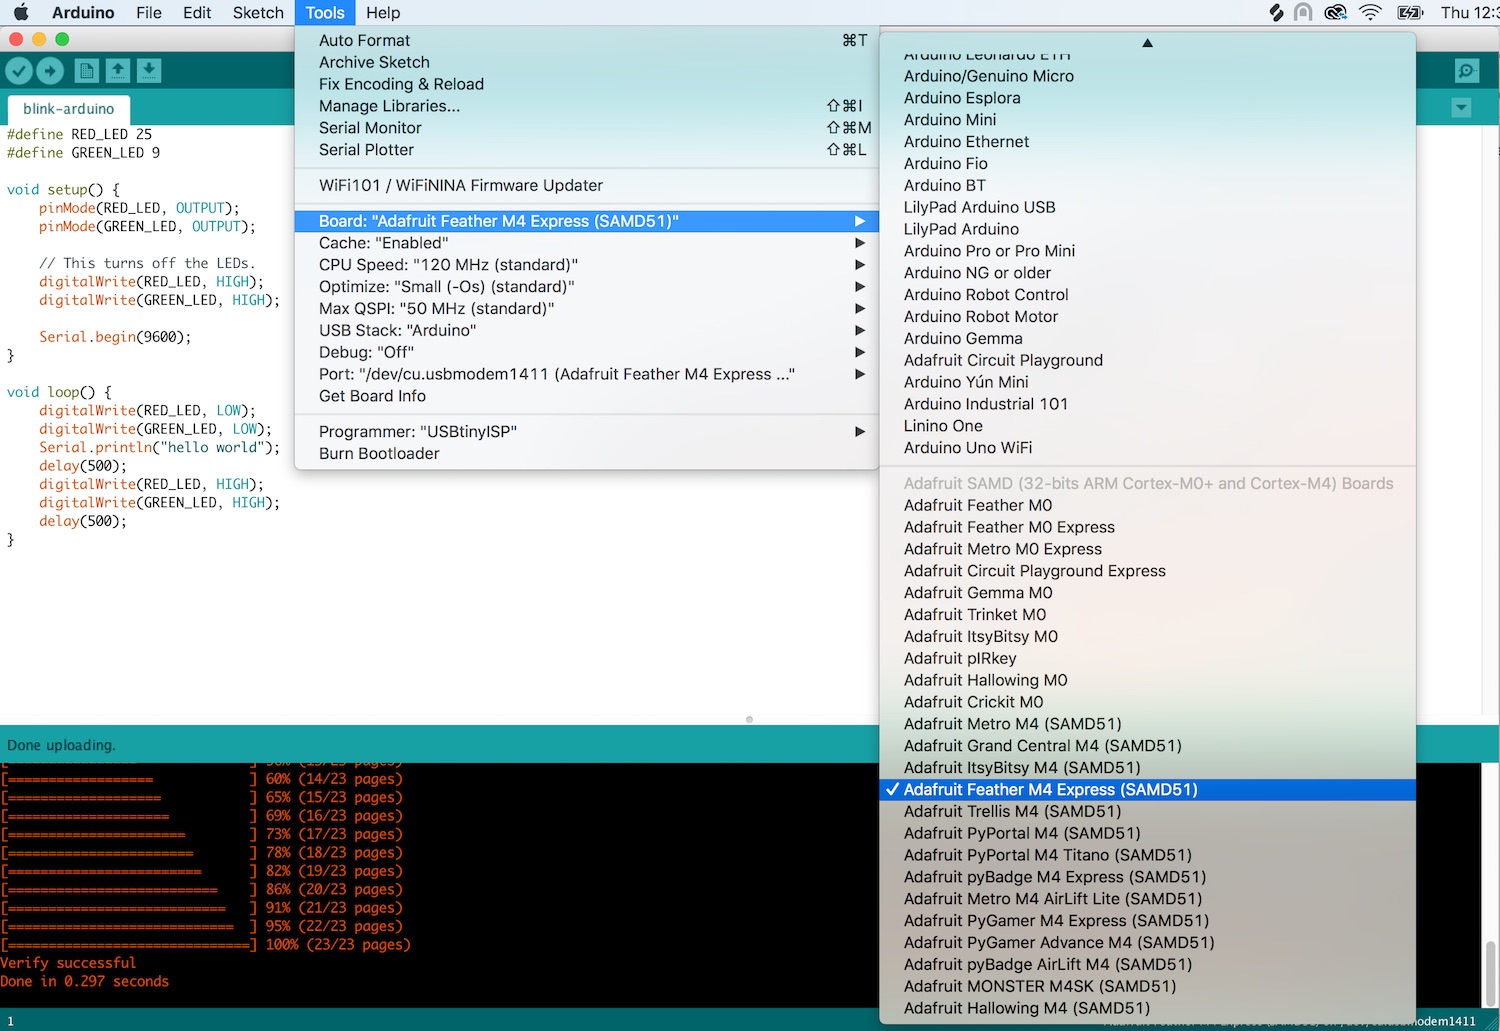
Task: Open the File menu
Action: coord(149,12)
